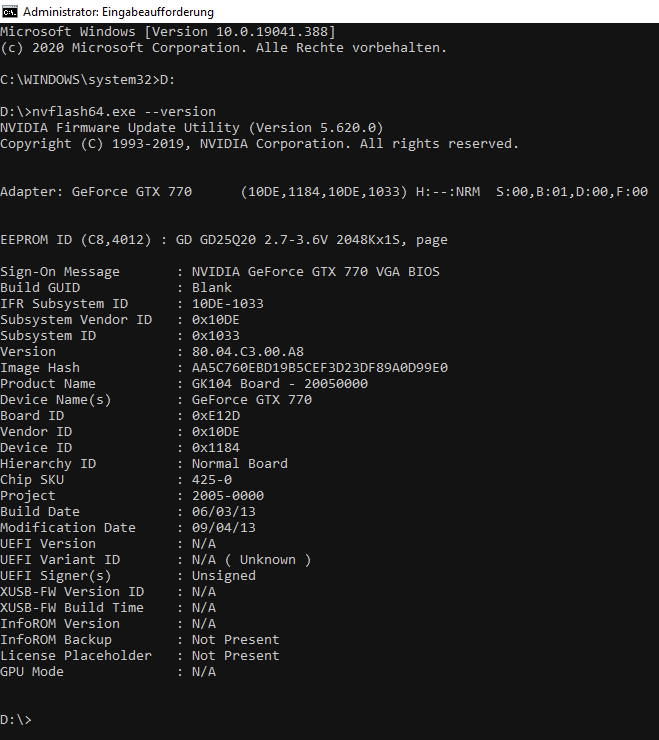Click the 'Adapter: GeForce GTX 770' text
659x740 pixels.
click(x=95, y=191)
